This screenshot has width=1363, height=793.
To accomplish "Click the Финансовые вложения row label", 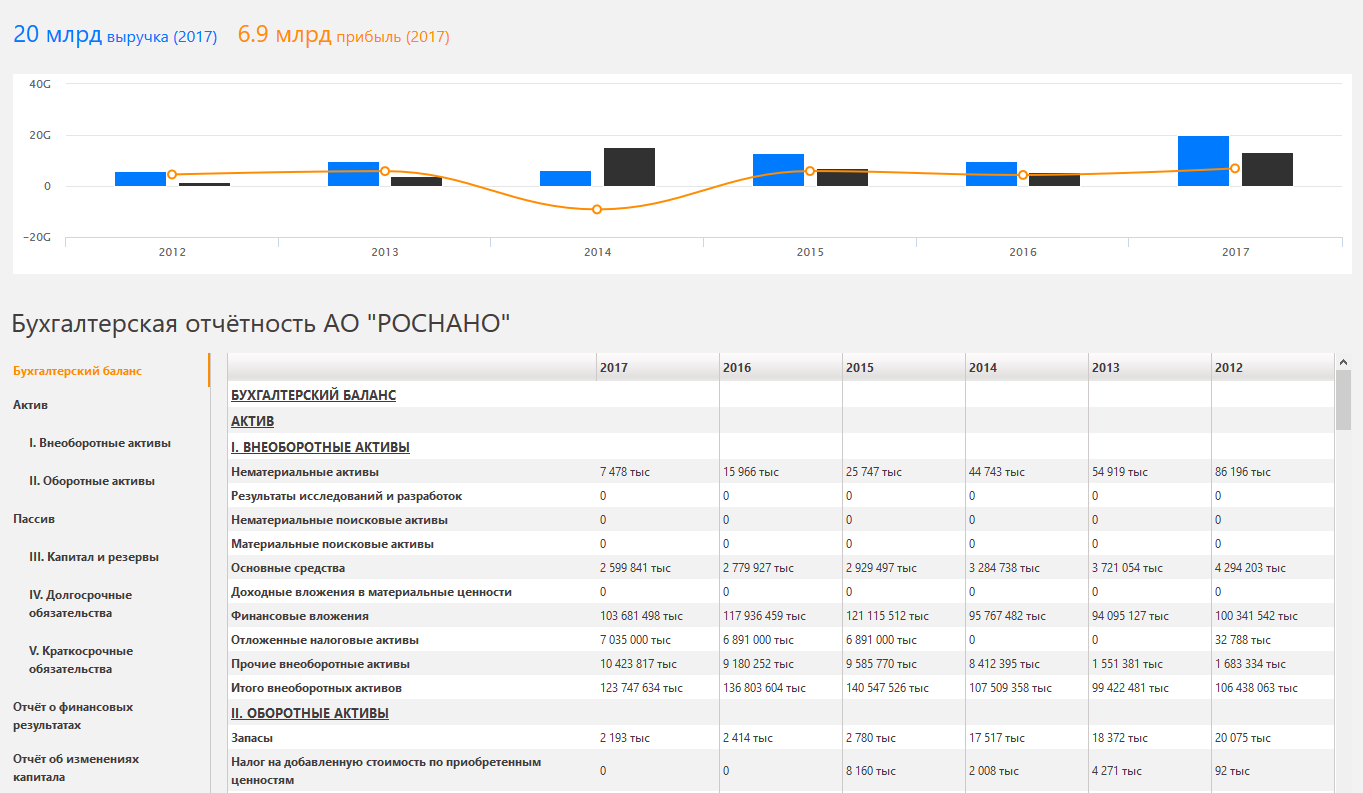I will (300, 616).
